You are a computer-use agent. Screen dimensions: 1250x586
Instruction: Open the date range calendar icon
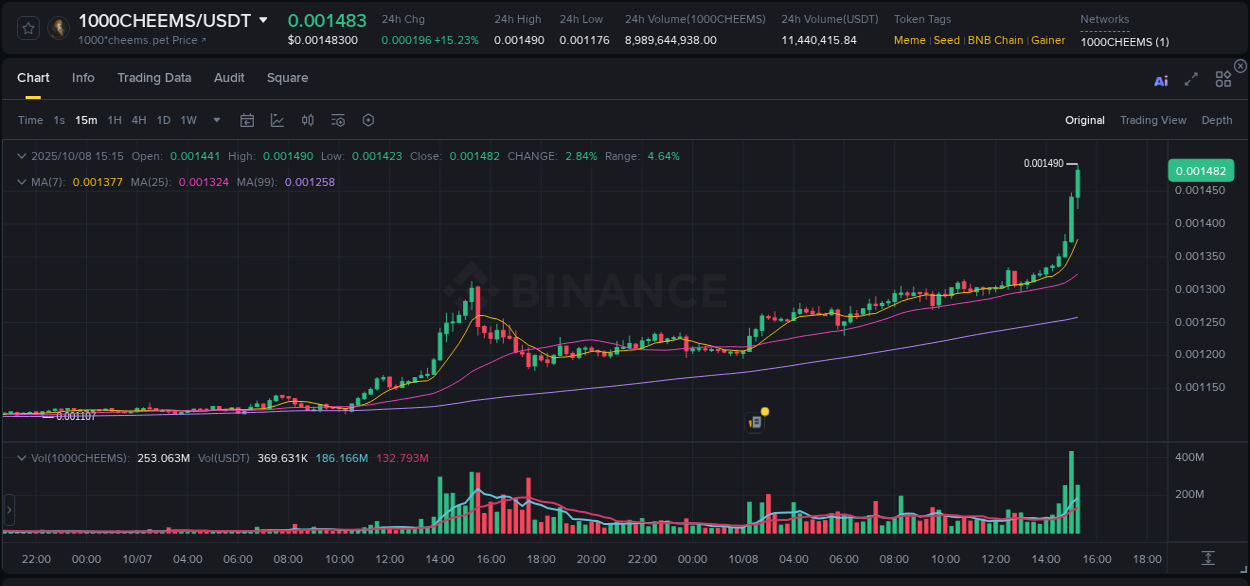[x=247, y=120]
